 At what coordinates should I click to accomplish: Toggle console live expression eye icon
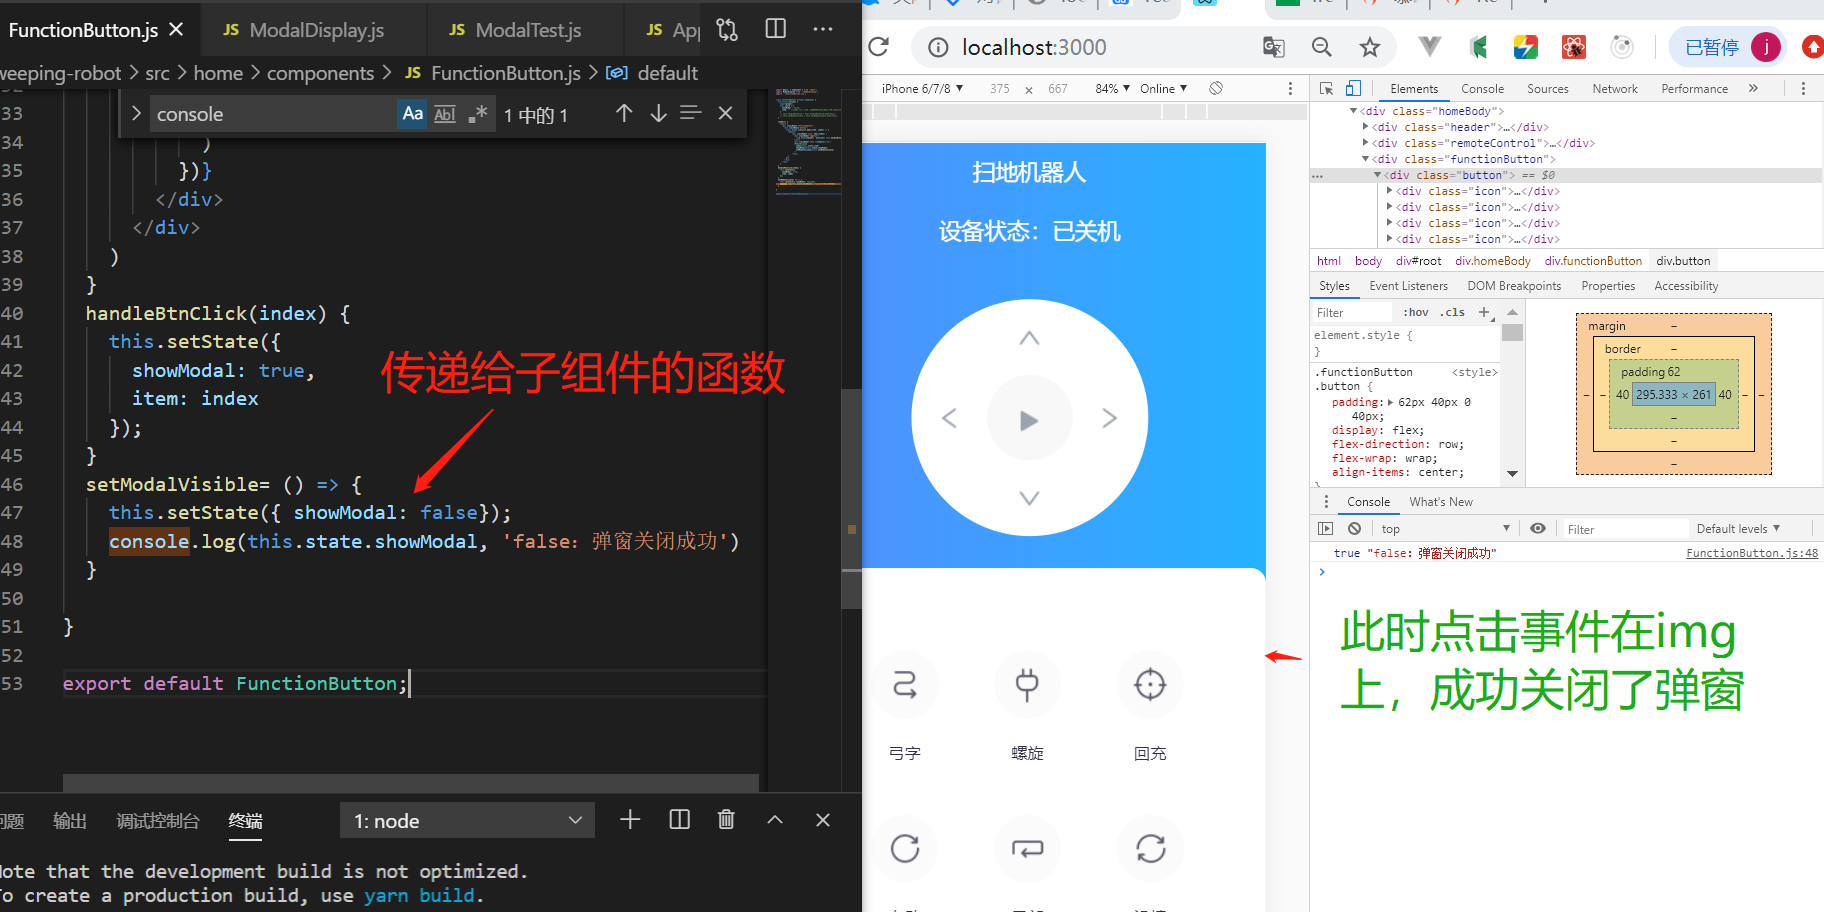tap(1538, 529)
